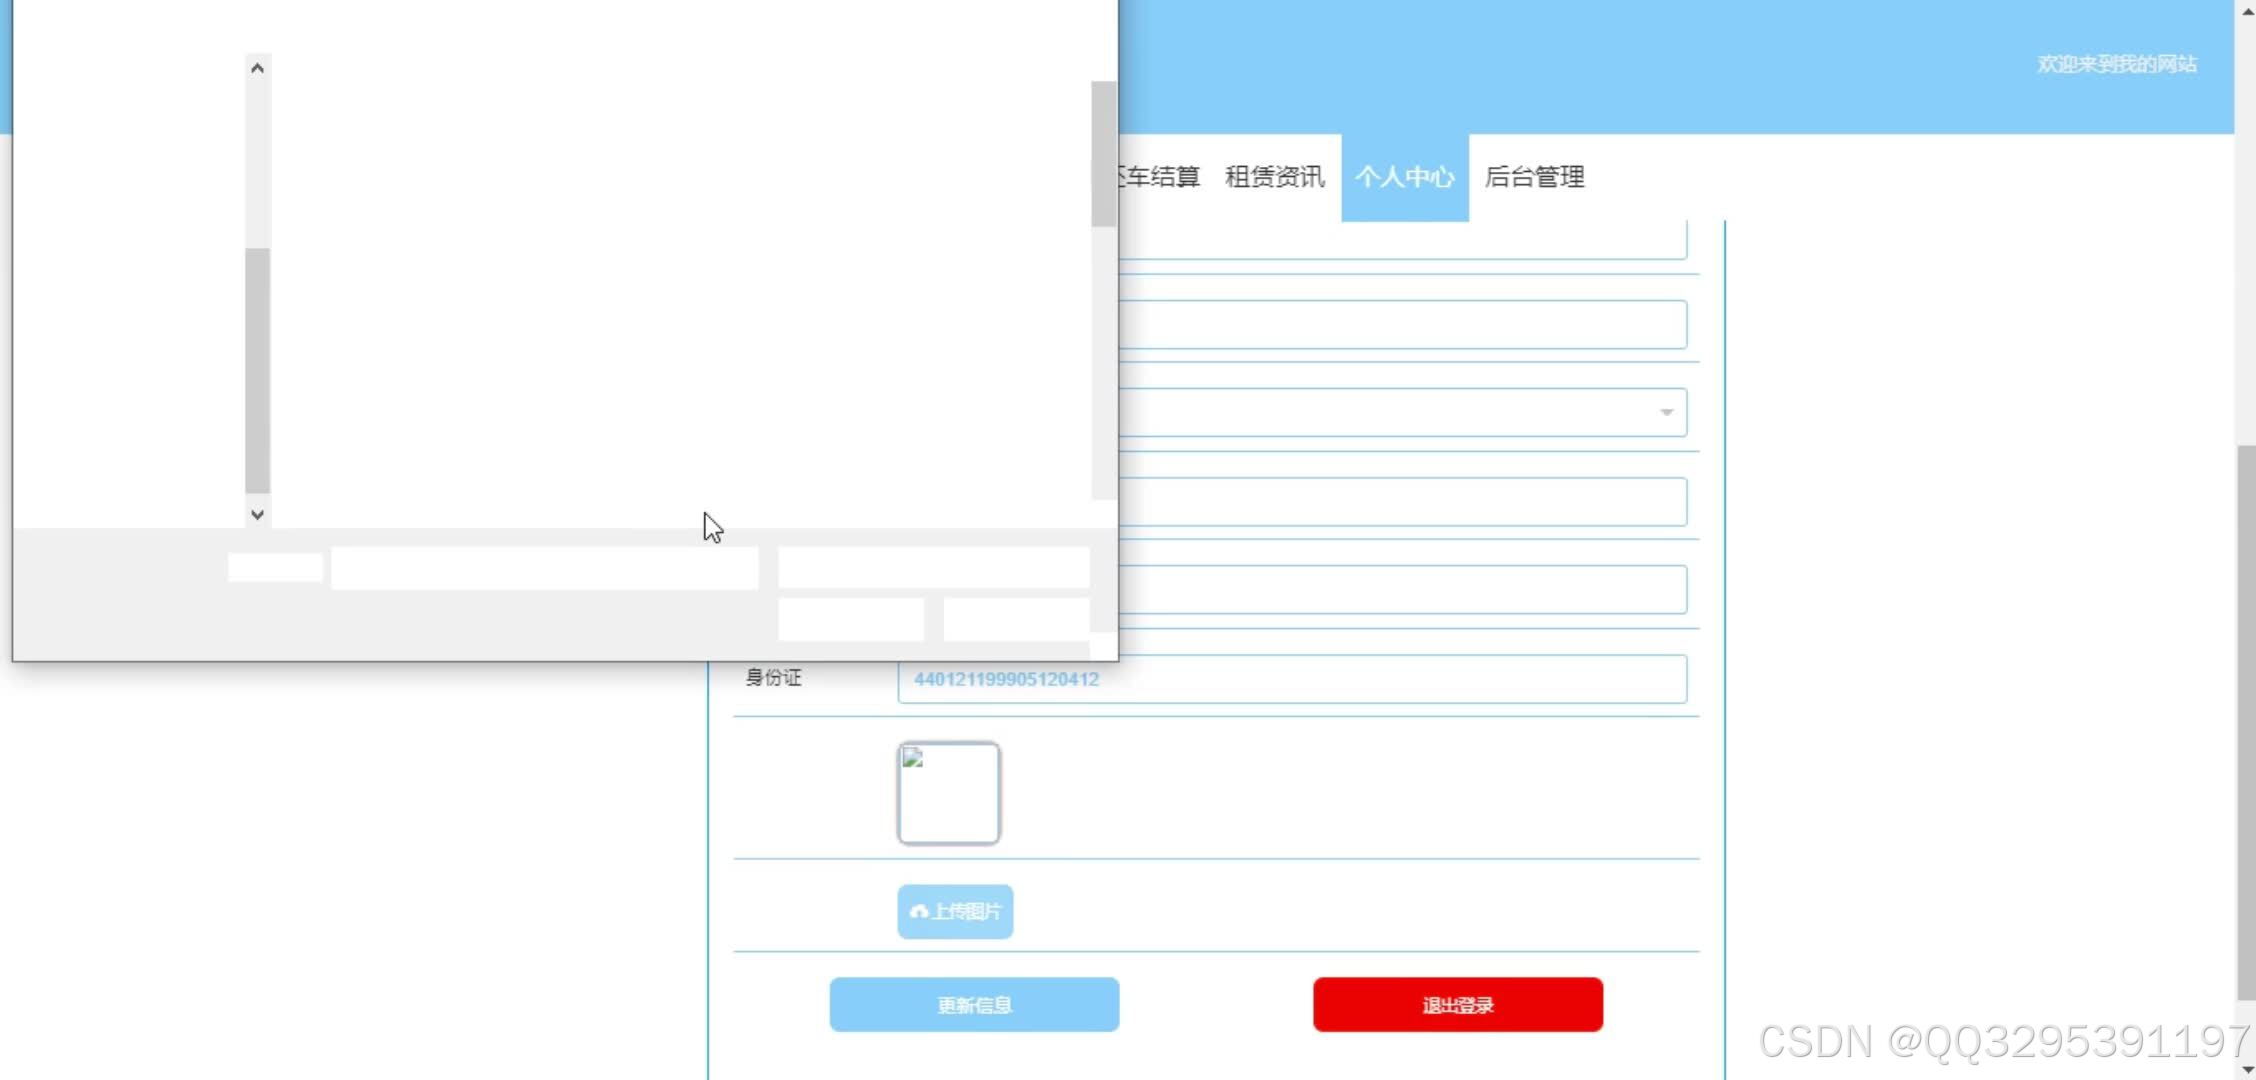
Task: Click the dialog left pane scroll-up arrow
Action: (x=257, y=68)
